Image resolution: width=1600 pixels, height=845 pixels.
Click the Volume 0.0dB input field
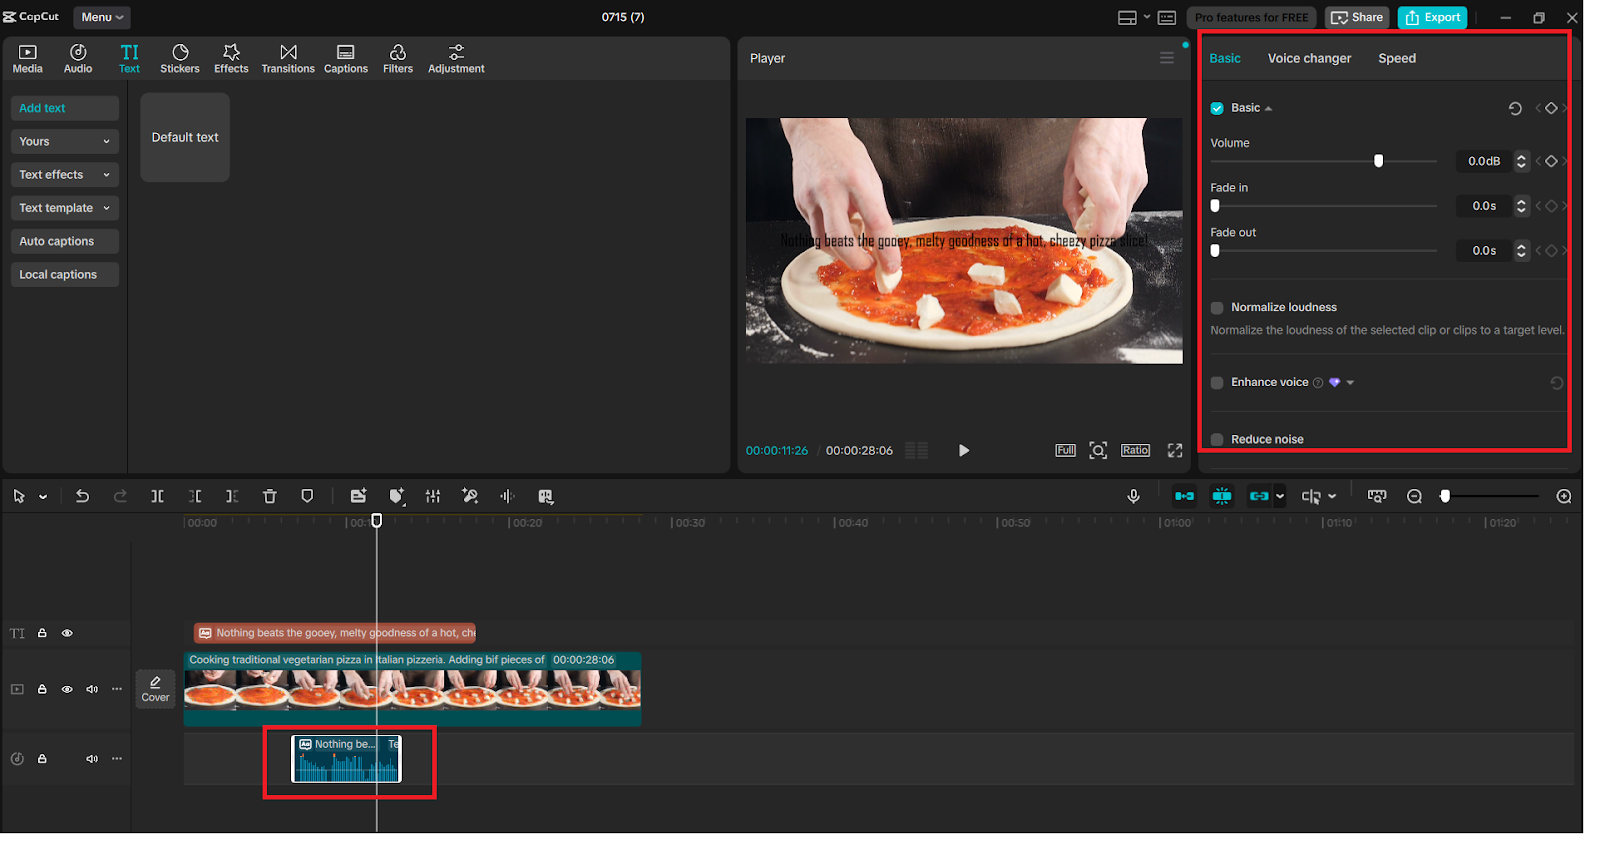click(1484, 161)
